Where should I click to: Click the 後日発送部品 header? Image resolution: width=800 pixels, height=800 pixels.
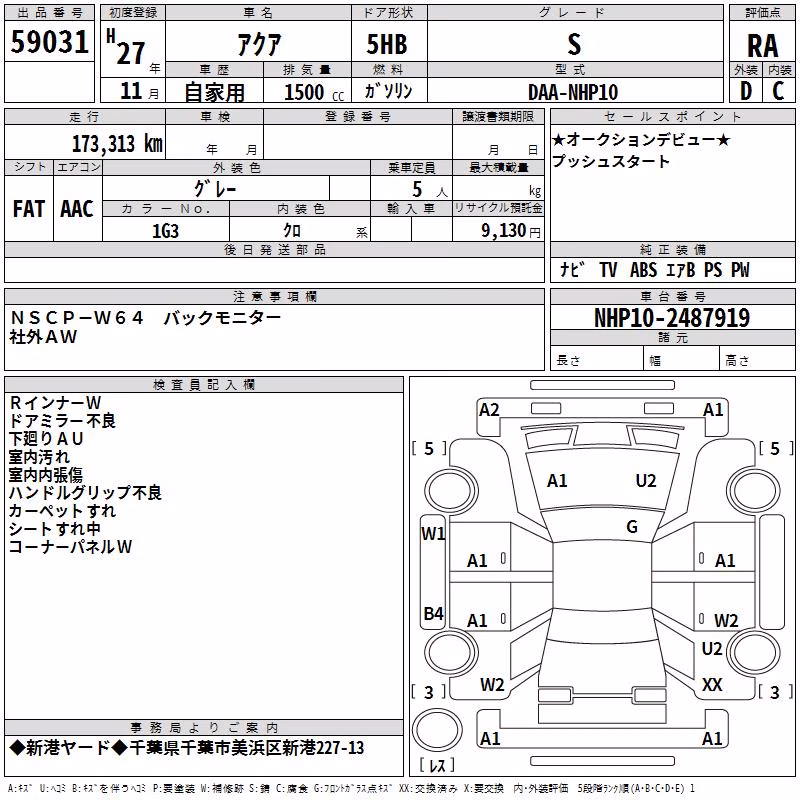tap(274, 249)
